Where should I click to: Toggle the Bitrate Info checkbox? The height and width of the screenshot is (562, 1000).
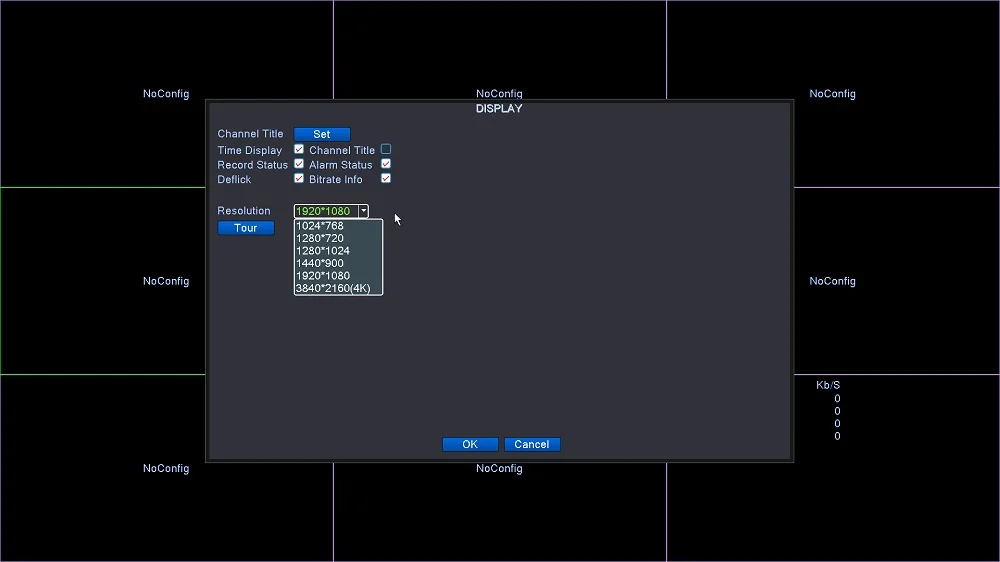[386, 179]
